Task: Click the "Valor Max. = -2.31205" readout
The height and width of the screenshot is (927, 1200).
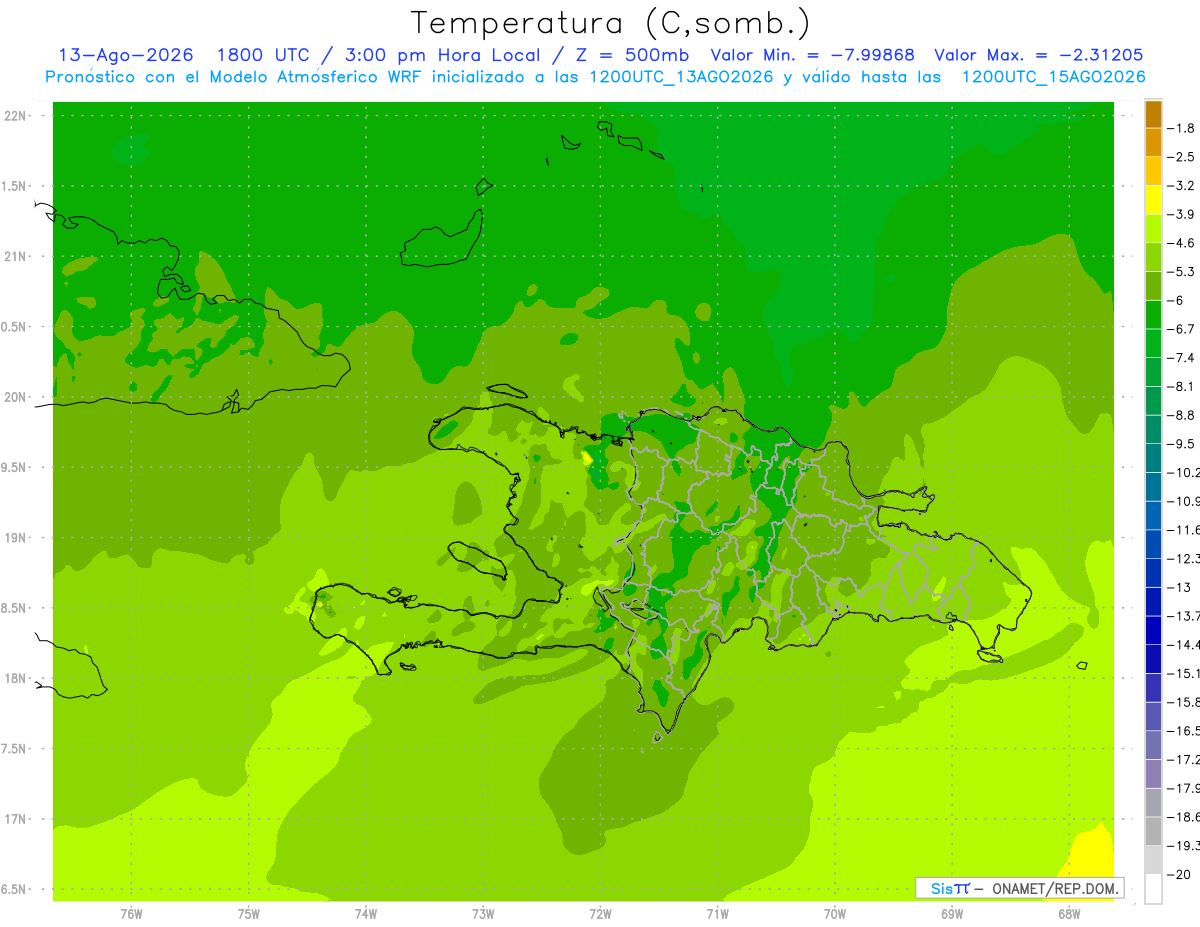Action: [x=1038, y=55]
